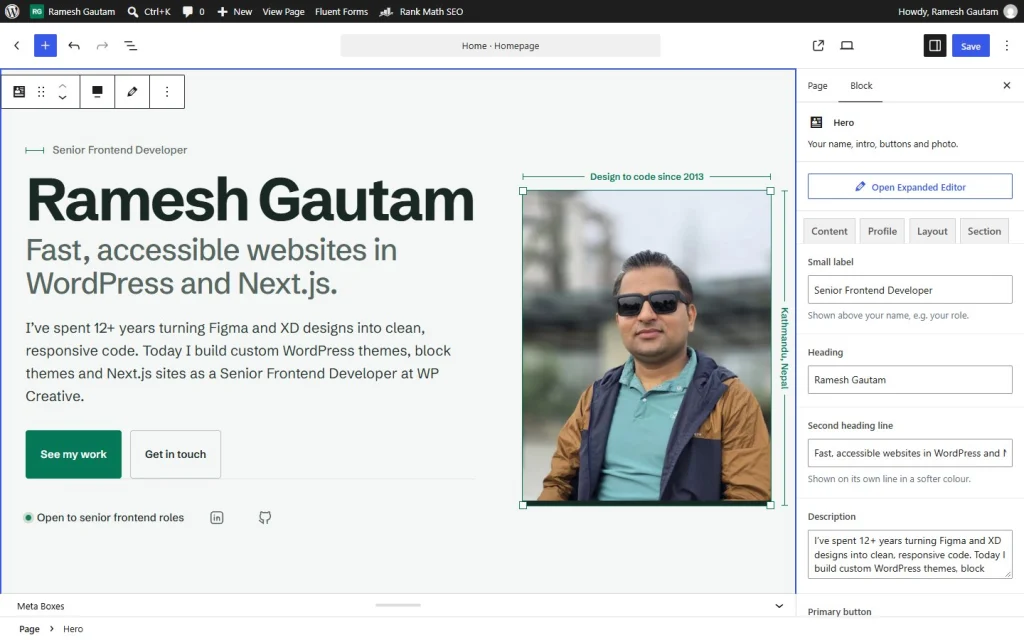Undo the last change
Viewport: 1024px width, 640px height.
point(74,45)
